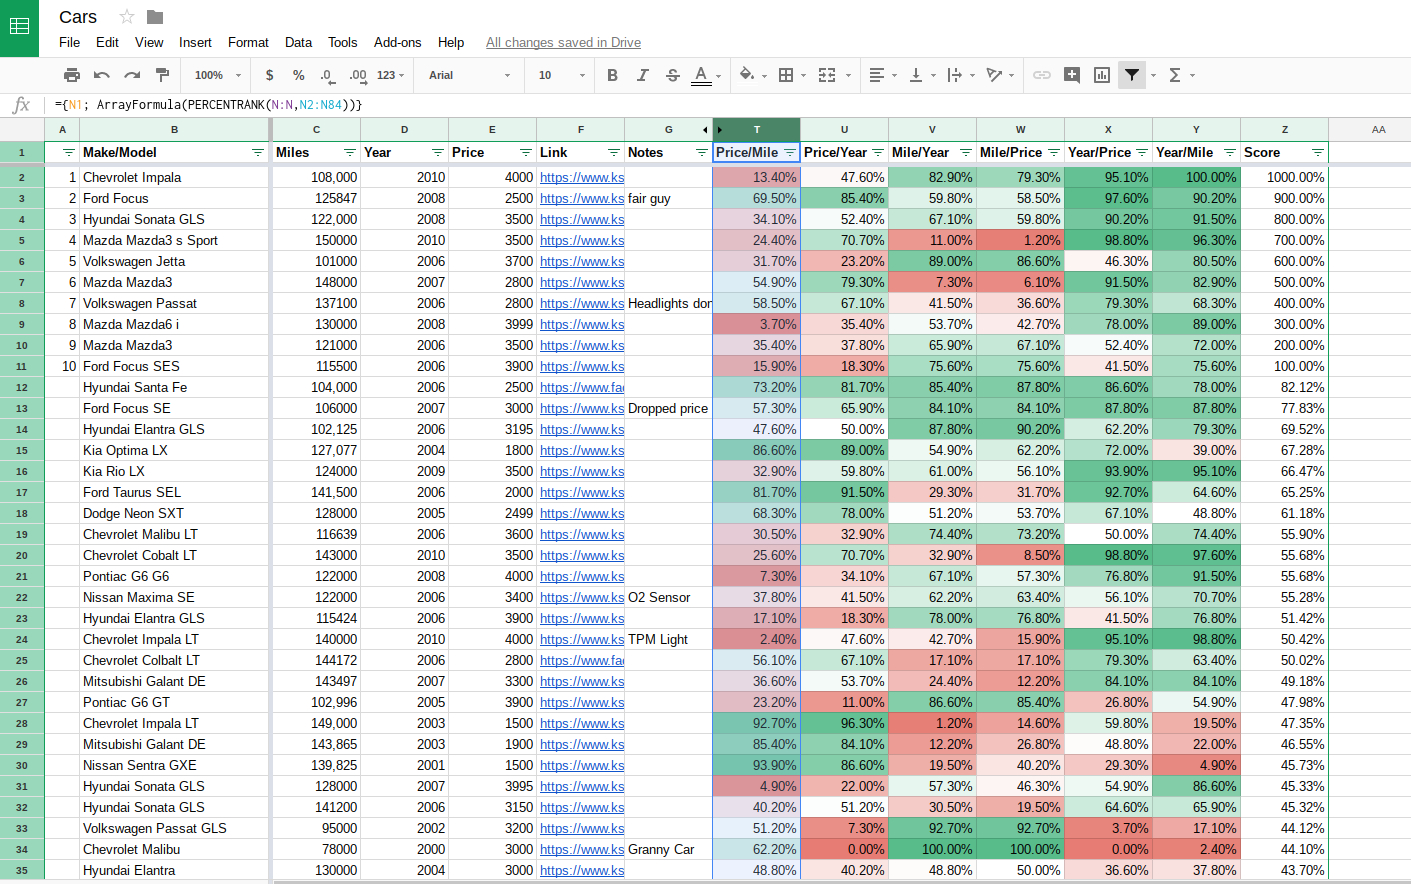1411x884 pixels.
Task: Open the Data menu
Action: (x=298, y=43)
